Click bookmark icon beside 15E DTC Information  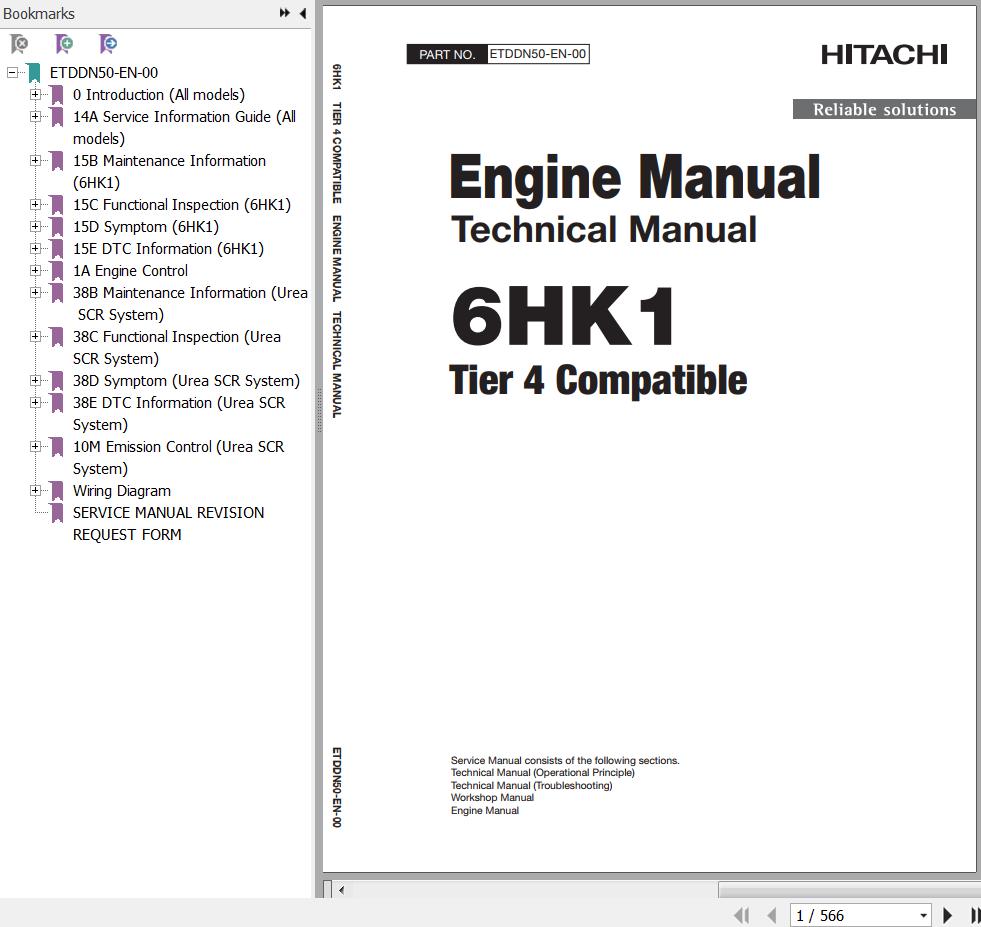pos(57,249)
